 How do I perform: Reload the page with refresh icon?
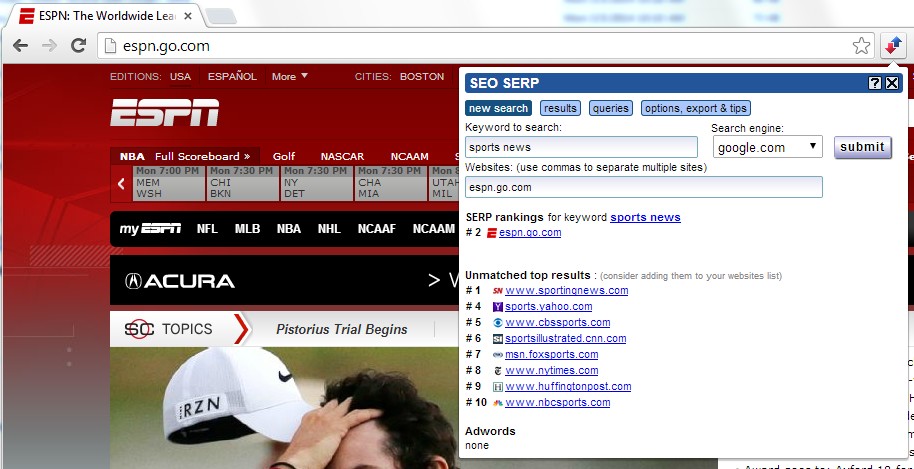coord(78,45)
